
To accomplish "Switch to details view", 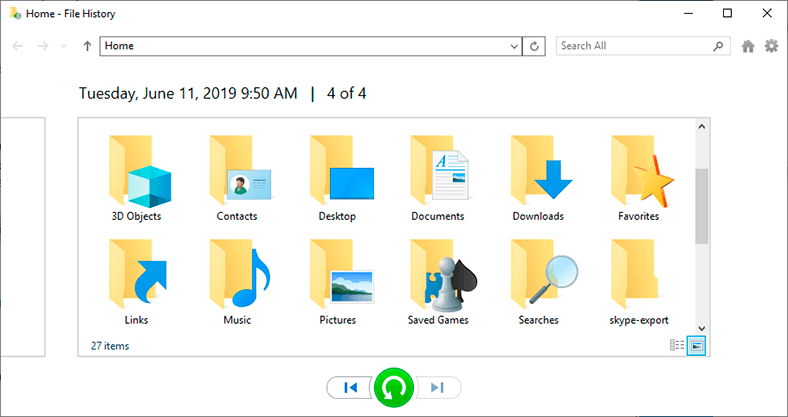I will [677, 345].
